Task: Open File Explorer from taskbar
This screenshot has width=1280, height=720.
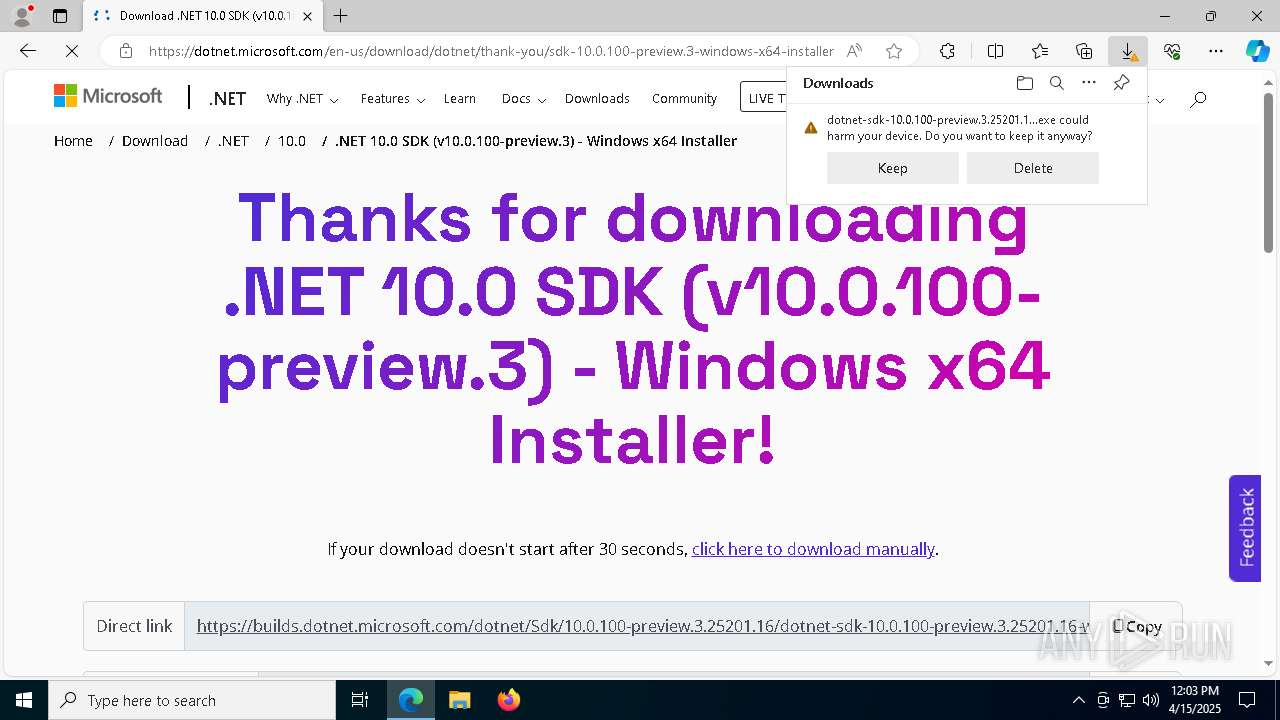Action: click(459, 700)
